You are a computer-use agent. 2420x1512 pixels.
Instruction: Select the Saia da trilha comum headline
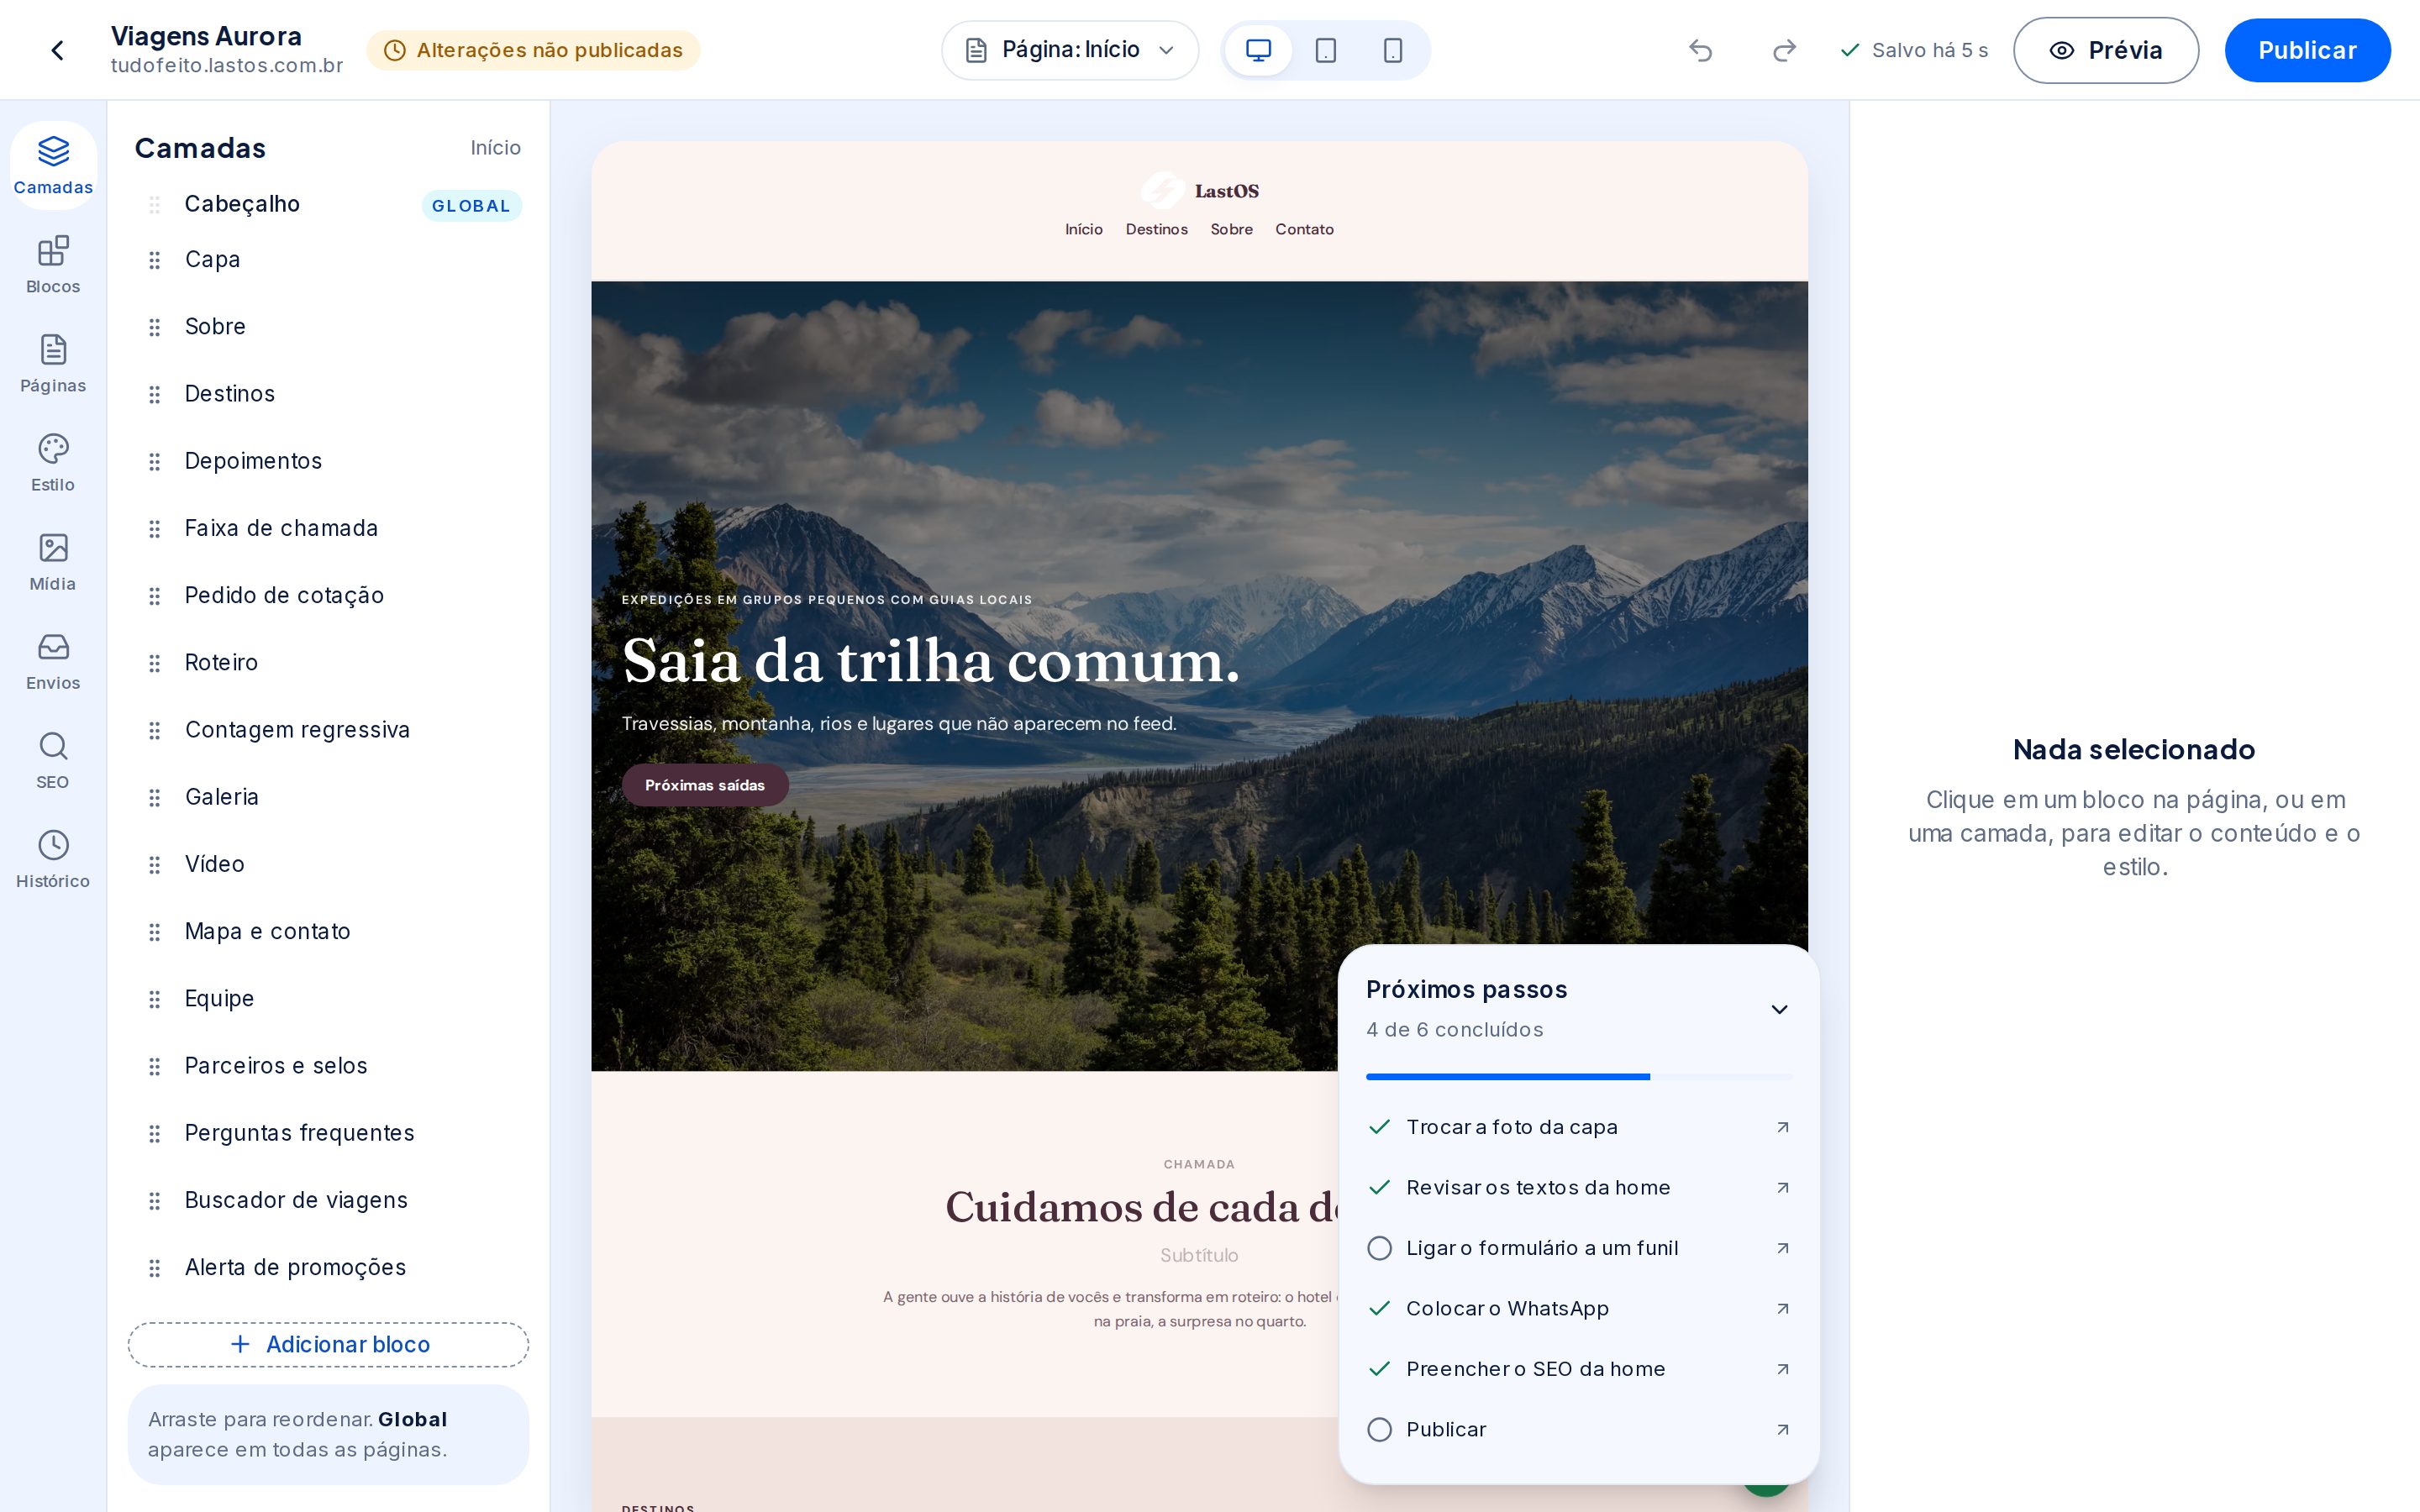pos(931,661)
